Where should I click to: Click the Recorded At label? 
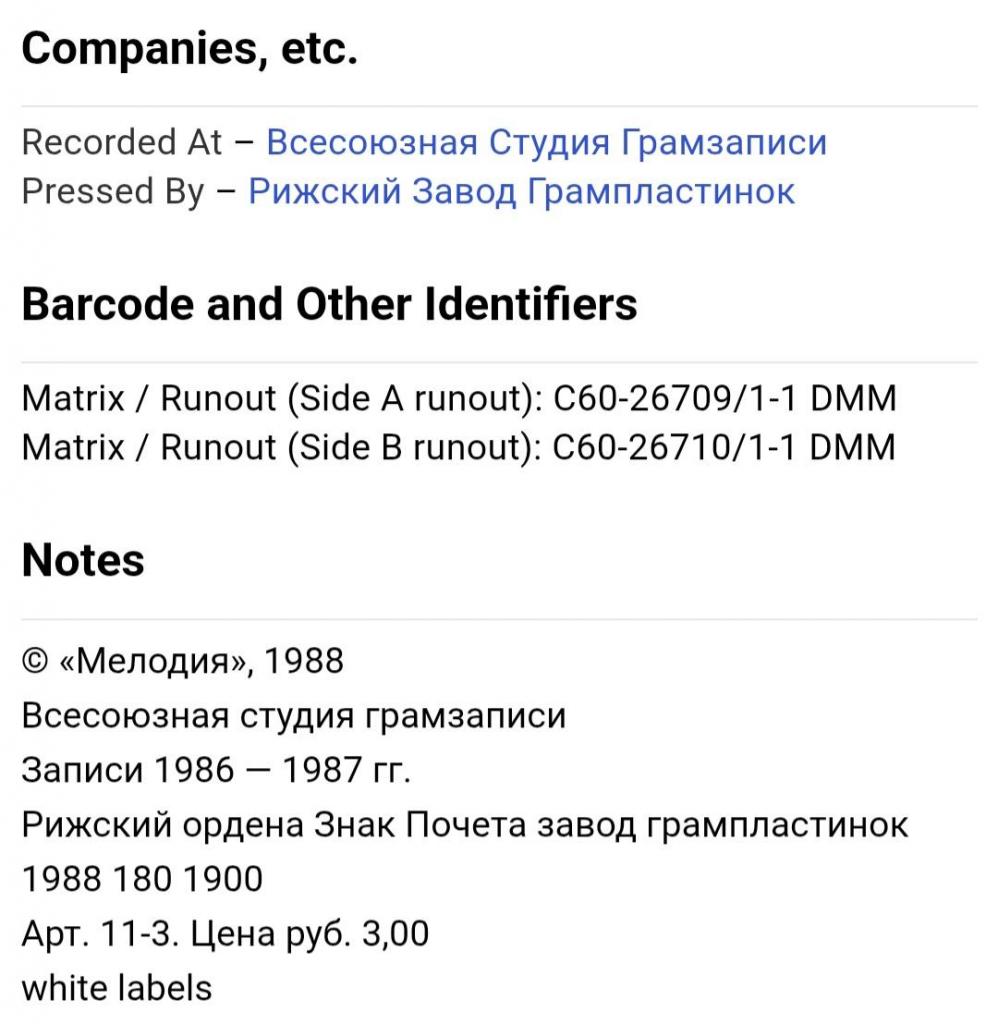121,142
